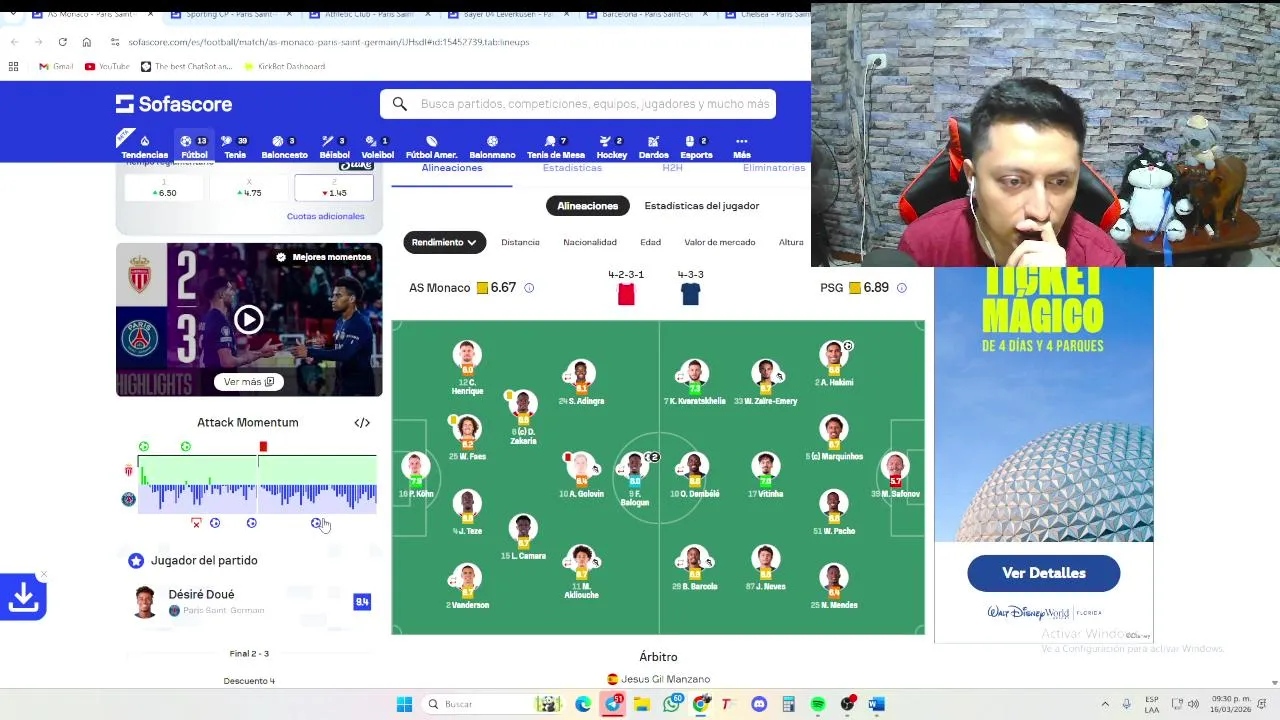Select the 4.75 draw odds
Image resolution: width=1280 pixels, height=720 pixels.
click(x=249, y=189)
